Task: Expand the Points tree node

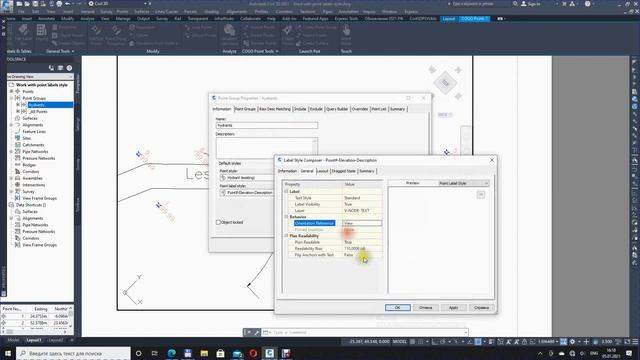Action: (x=11, y=91)
